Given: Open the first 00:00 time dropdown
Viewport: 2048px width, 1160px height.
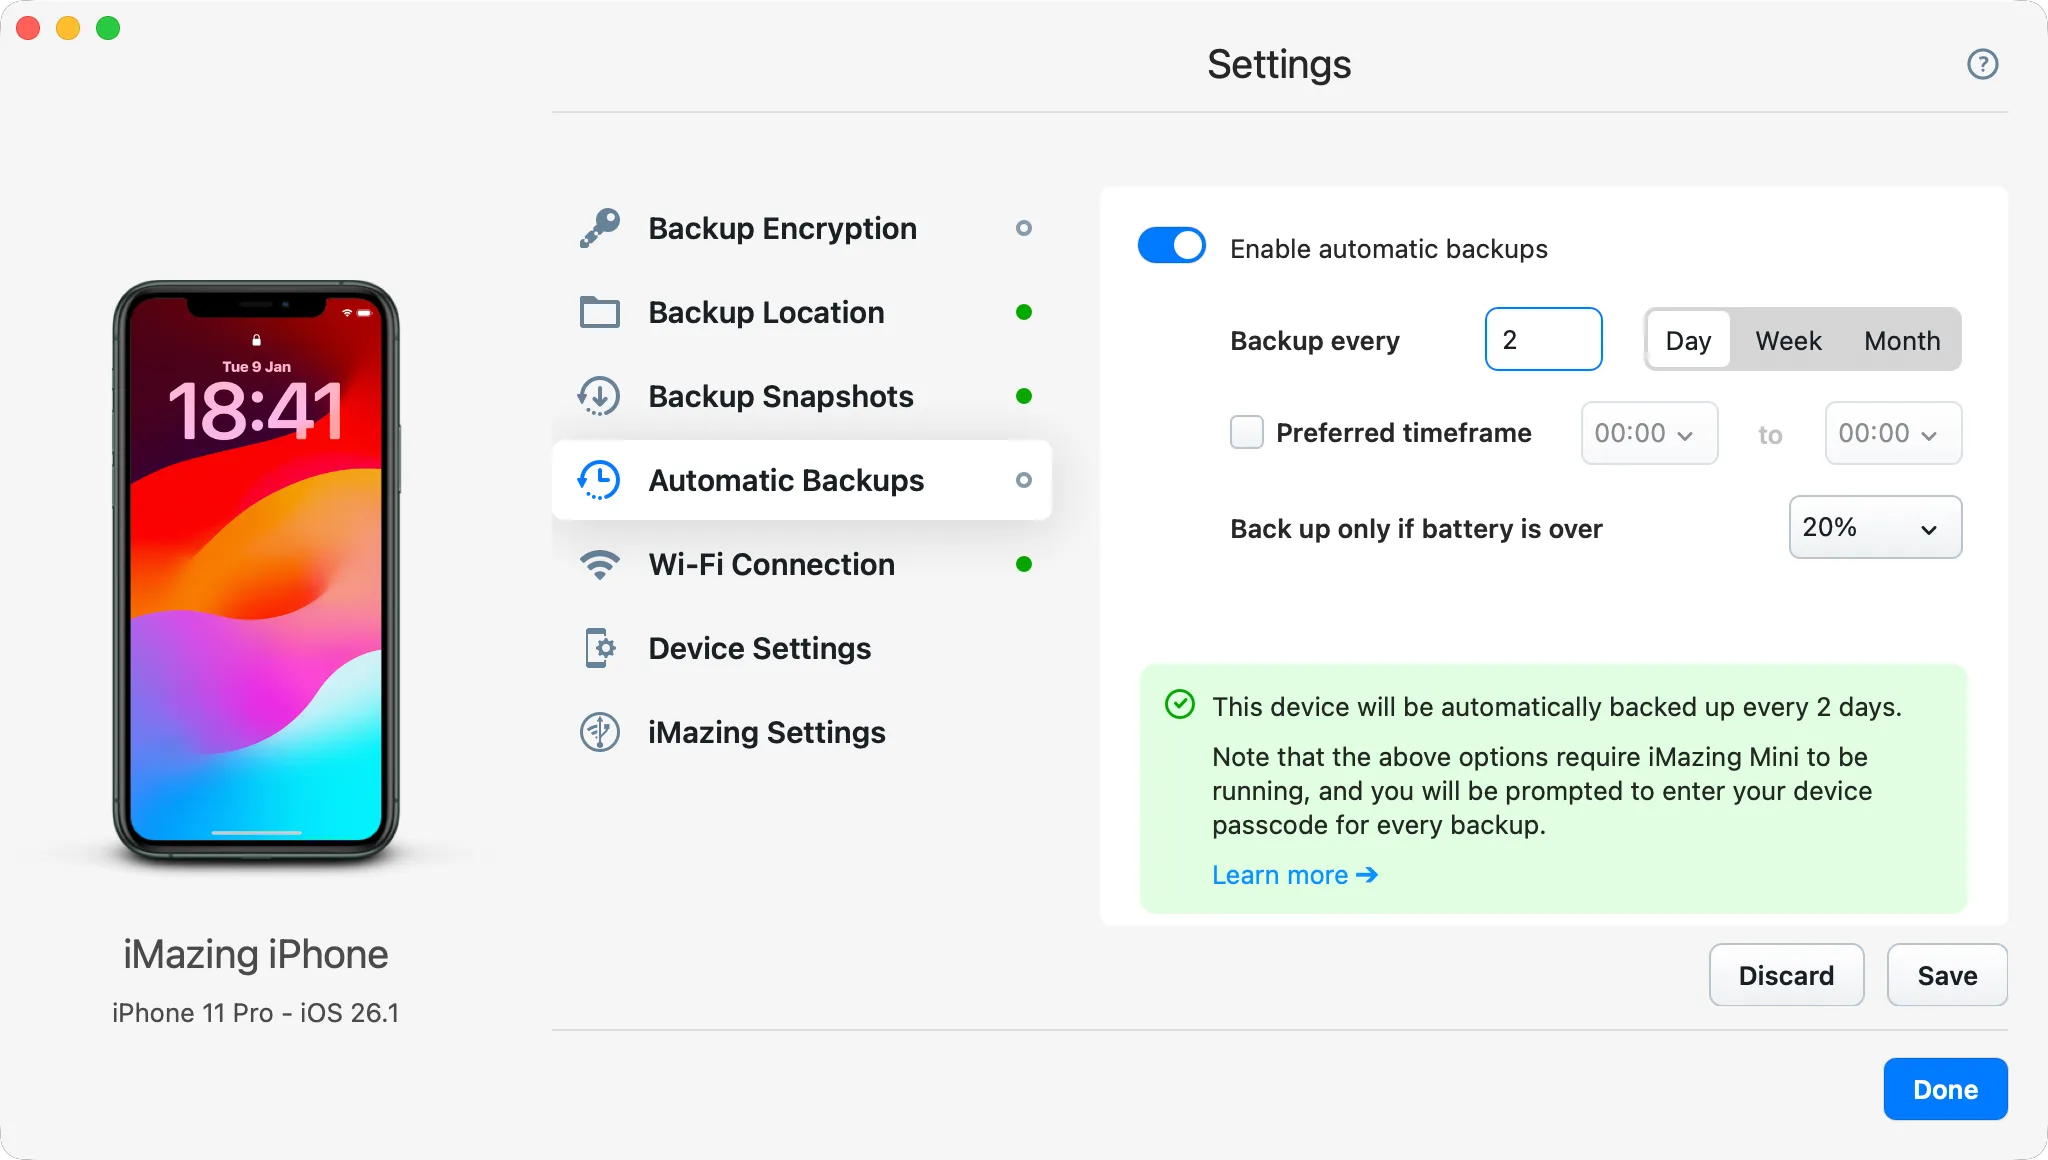Looking at the screenshot, I should point(1648,433).
